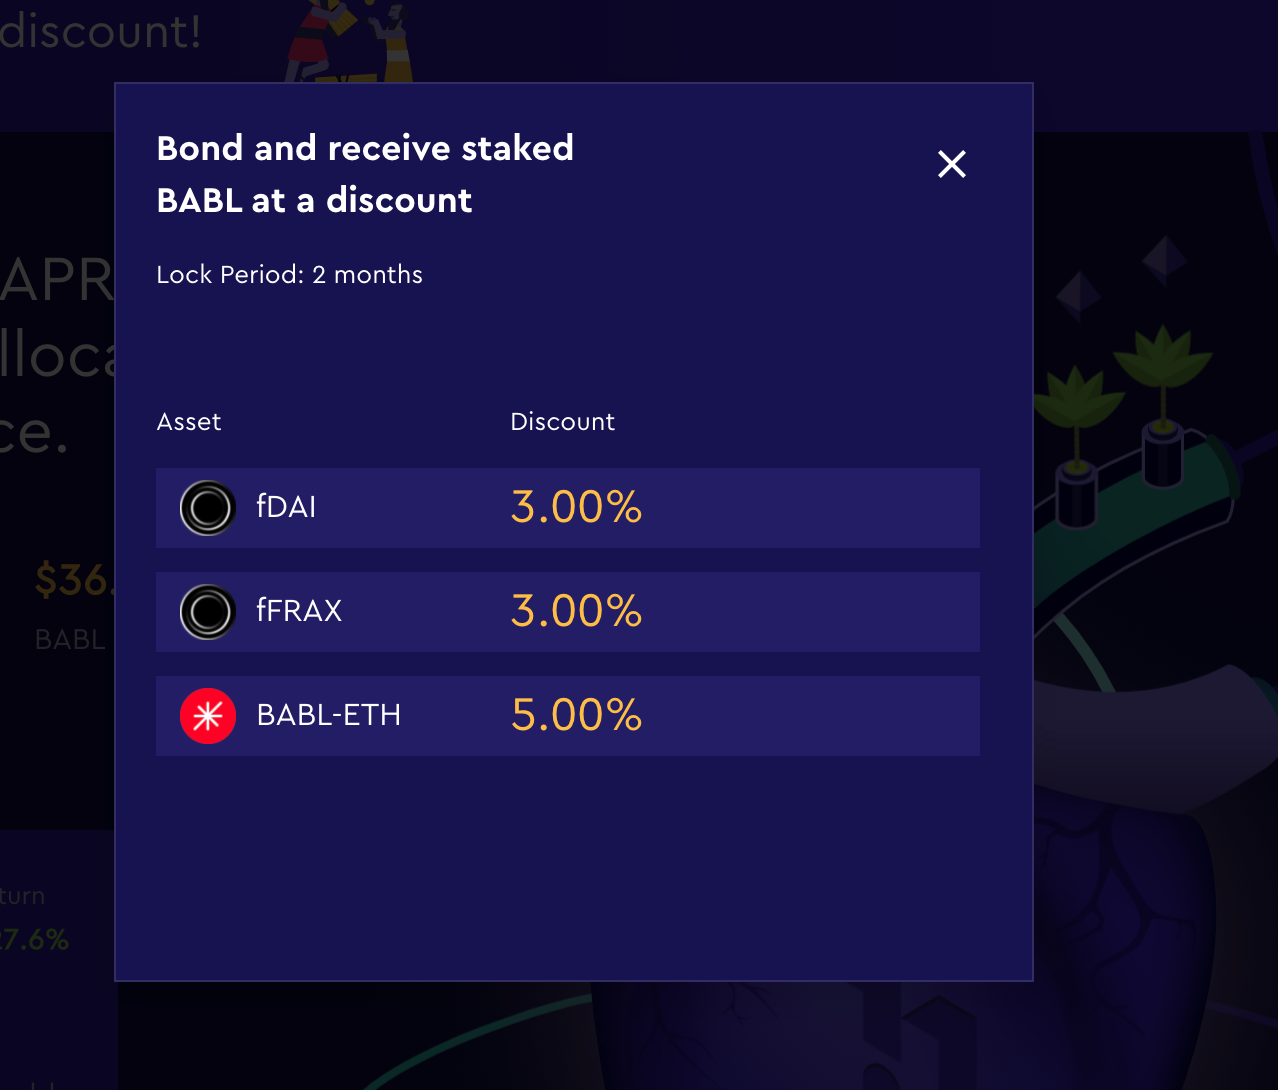This screenshot has width=1278, height=1090.
Task: Click the dimmed BABL label behind the dialog
Action: point(70,640)
